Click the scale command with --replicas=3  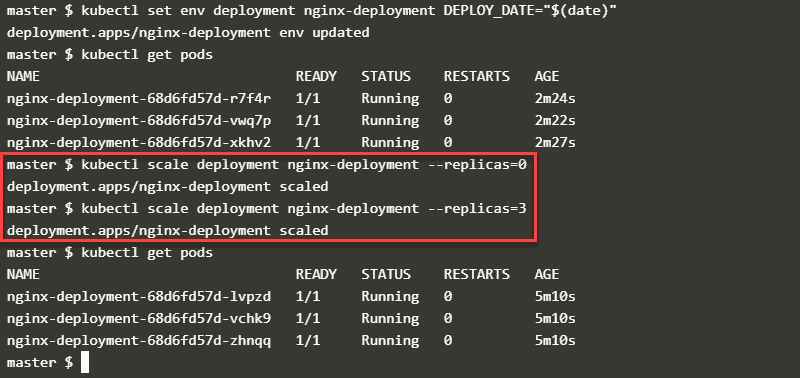tap(266, 209)
